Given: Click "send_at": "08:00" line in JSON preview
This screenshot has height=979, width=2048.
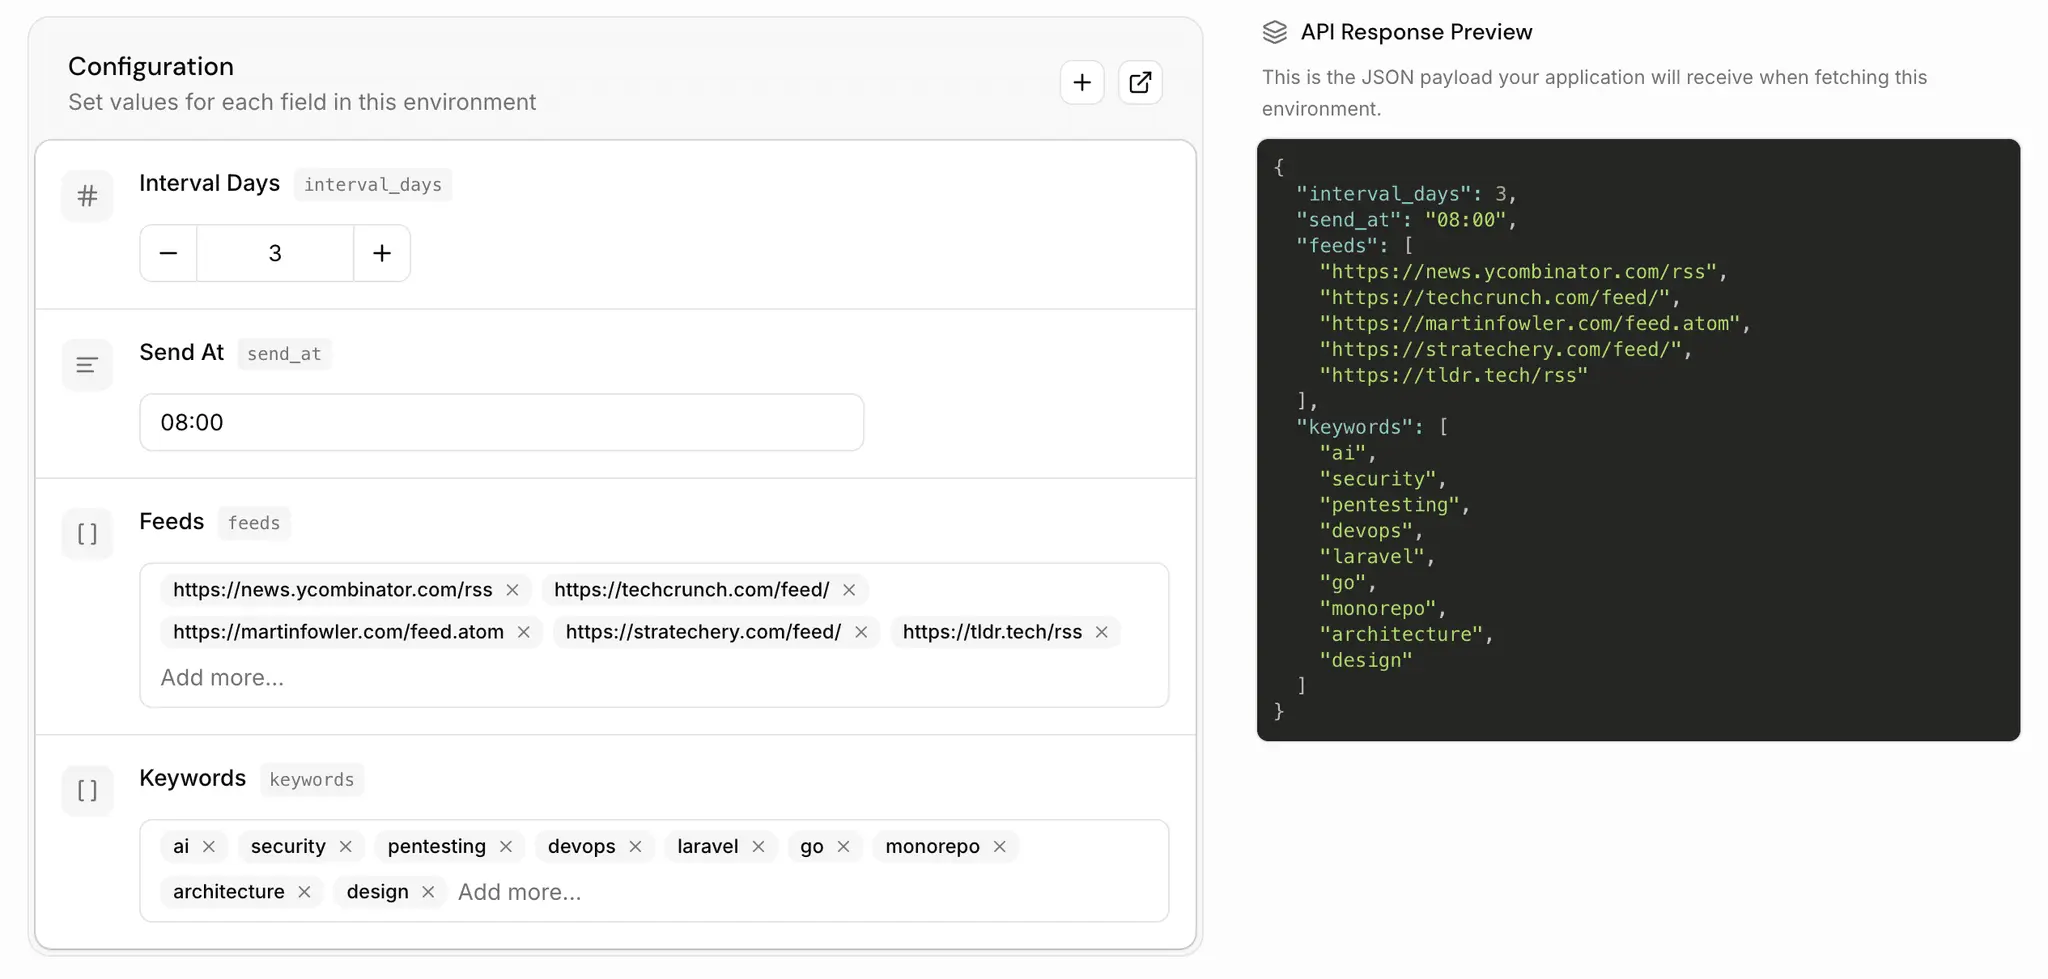Looking at the screenshot, I should coord(1406,220).
